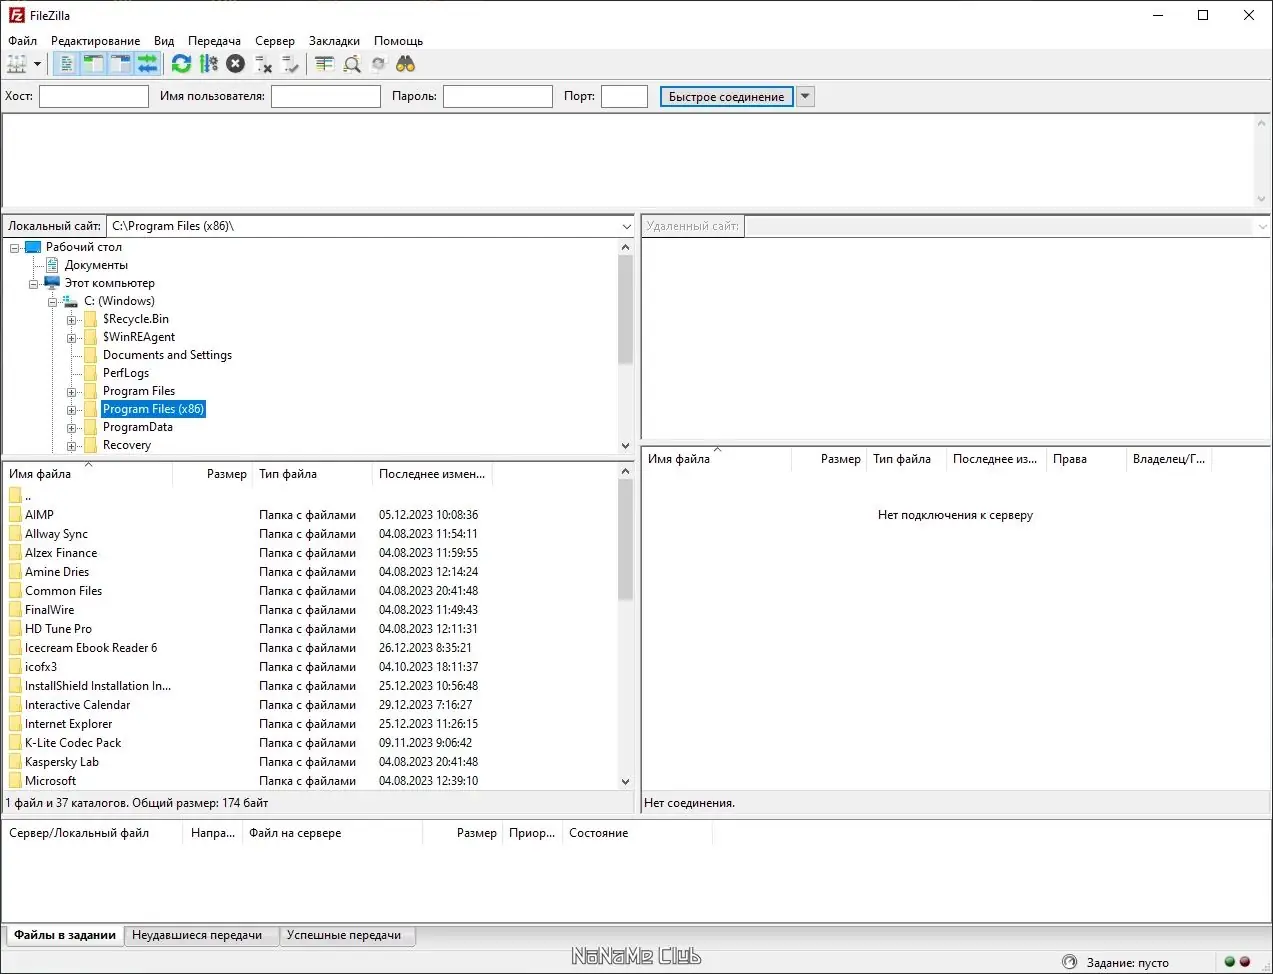Select the Kaspersky Lab folder icon
Image resolution: width=1273 pixels, height=974 pixels.
point(15,762)
